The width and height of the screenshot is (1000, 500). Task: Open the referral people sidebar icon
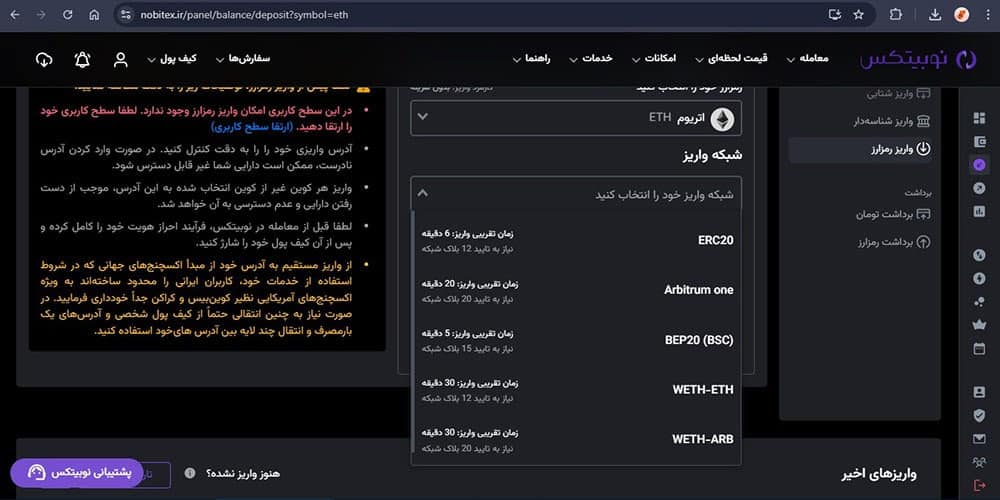pos(979,462)
